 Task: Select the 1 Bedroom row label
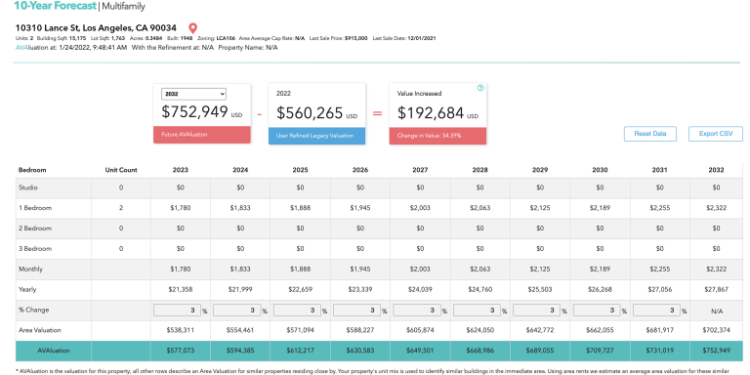click(35, 208)
